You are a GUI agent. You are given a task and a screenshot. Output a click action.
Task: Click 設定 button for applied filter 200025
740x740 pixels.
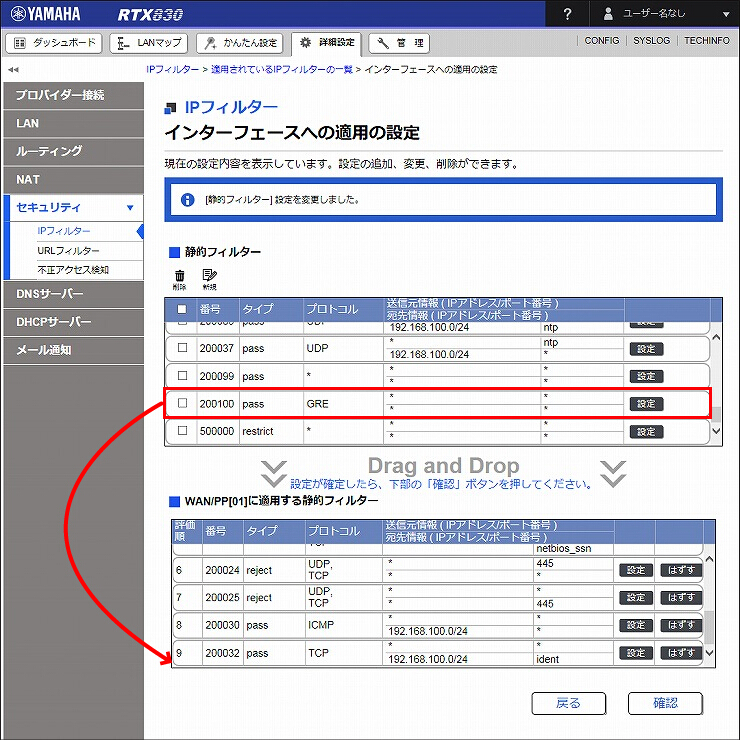coord(636,598)
